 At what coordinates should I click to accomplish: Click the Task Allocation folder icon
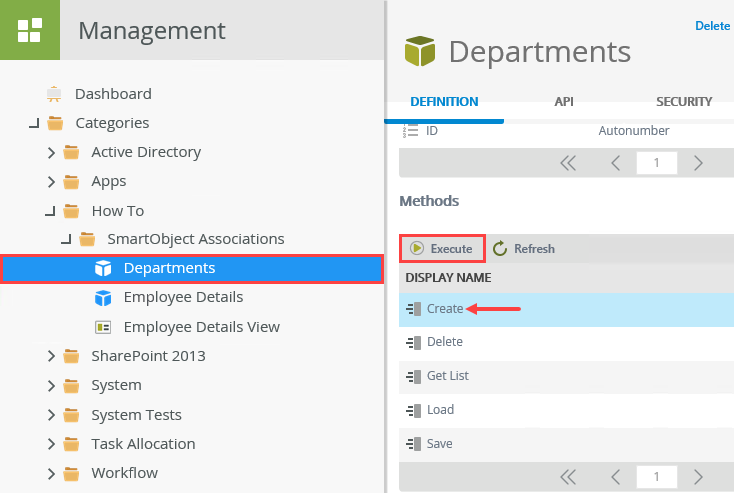71,444
